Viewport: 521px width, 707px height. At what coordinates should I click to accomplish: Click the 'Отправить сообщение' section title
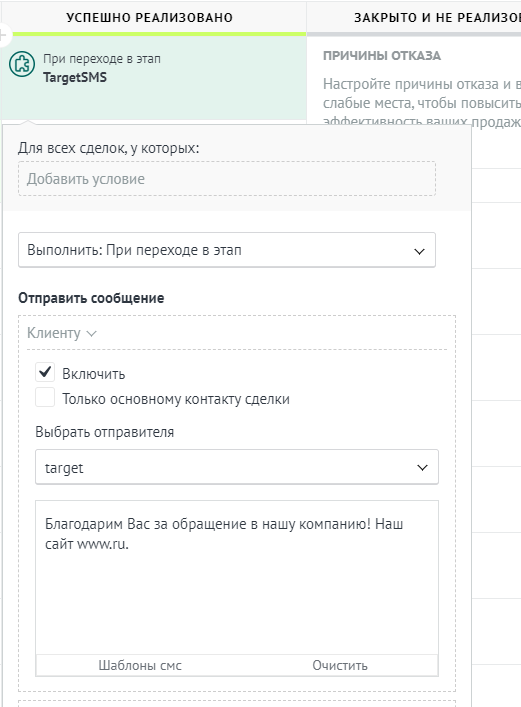(91, 298)
